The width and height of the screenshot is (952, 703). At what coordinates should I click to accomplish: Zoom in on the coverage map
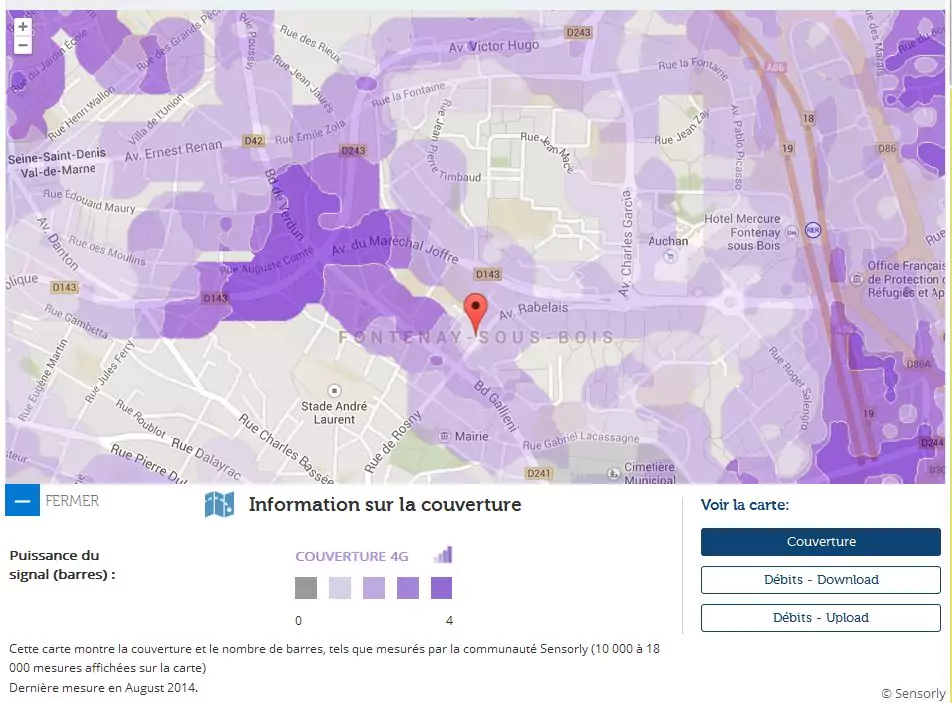23,27
